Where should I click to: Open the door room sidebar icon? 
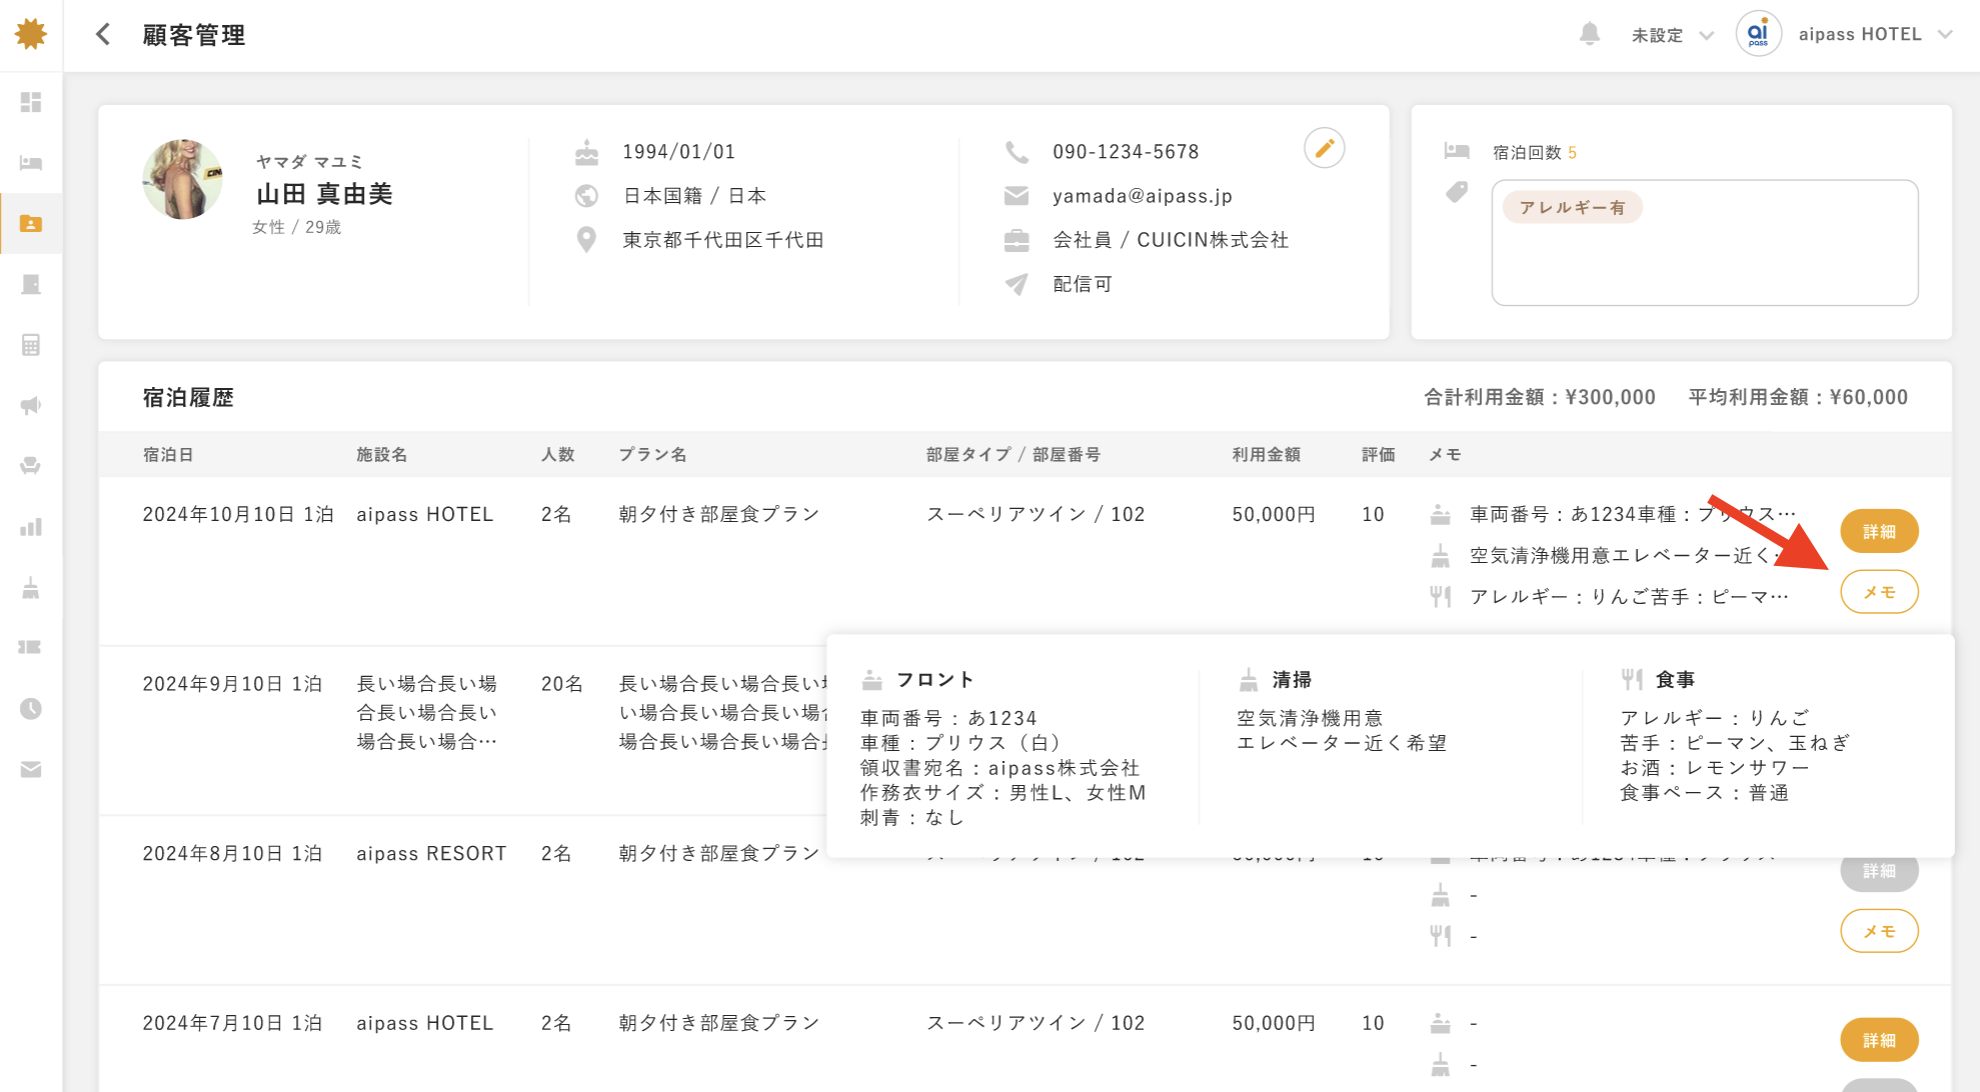(31, 285)
